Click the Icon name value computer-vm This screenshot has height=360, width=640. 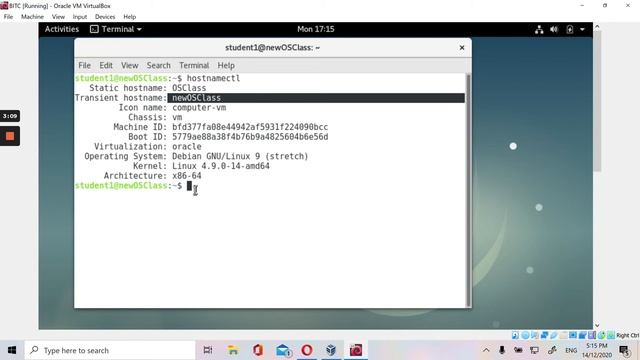[x=199, y=108]
